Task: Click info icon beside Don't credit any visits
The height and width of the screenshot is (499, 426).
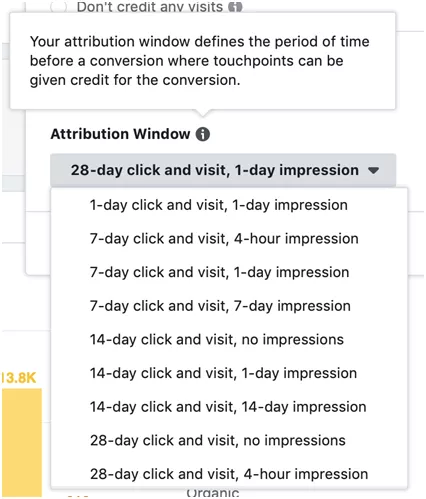Action: (x=235, y=7)
